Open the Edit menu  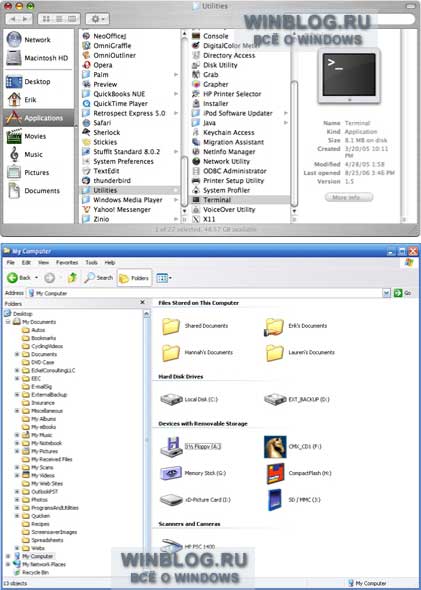coord(26,263)
